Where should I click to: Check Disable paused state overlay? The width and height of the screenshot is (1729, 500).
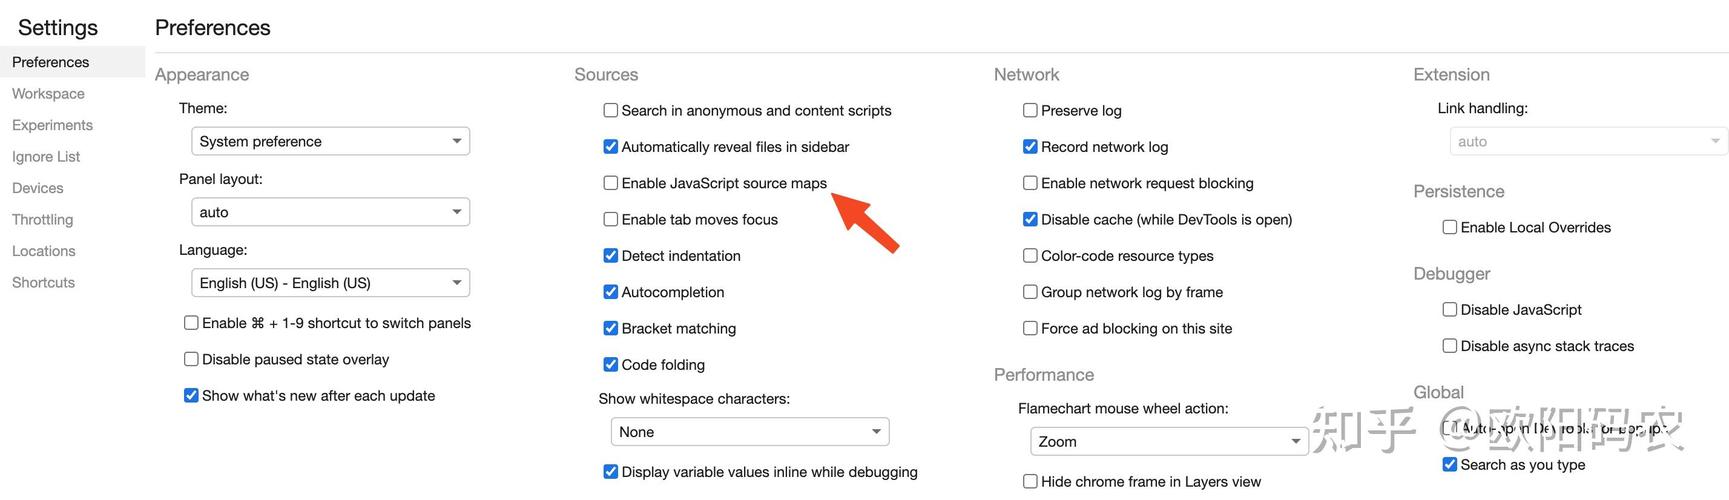pos(191,359)
